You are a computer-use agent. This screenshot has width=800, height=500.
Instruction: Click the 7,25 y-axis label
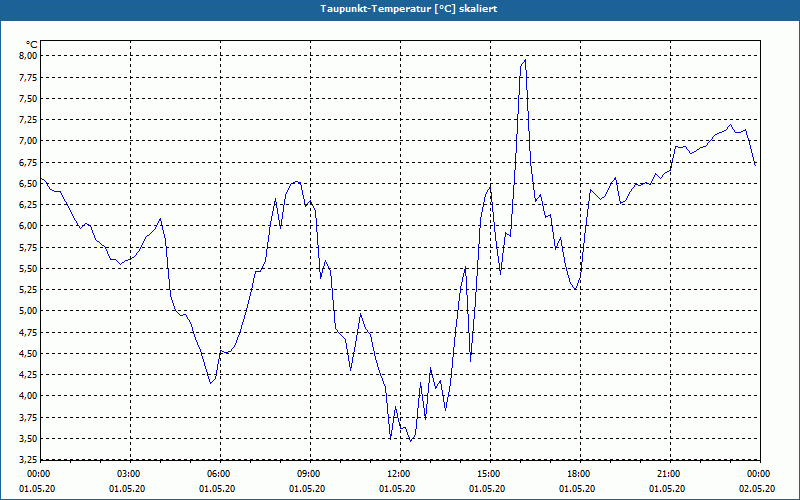pos(27,119)
